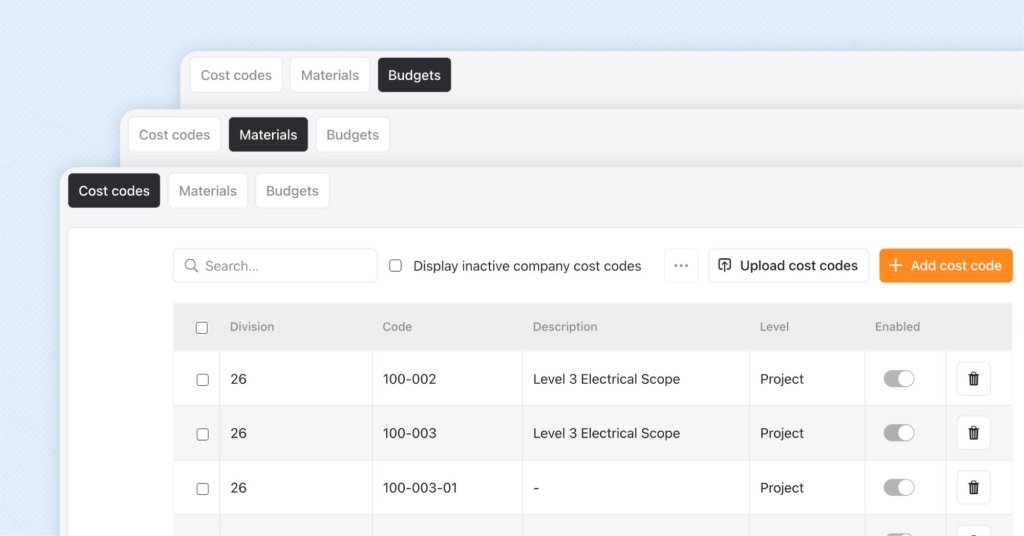Click the plus icon on Add cost code
1024x536 pixels.
click(x=895, y=266)
